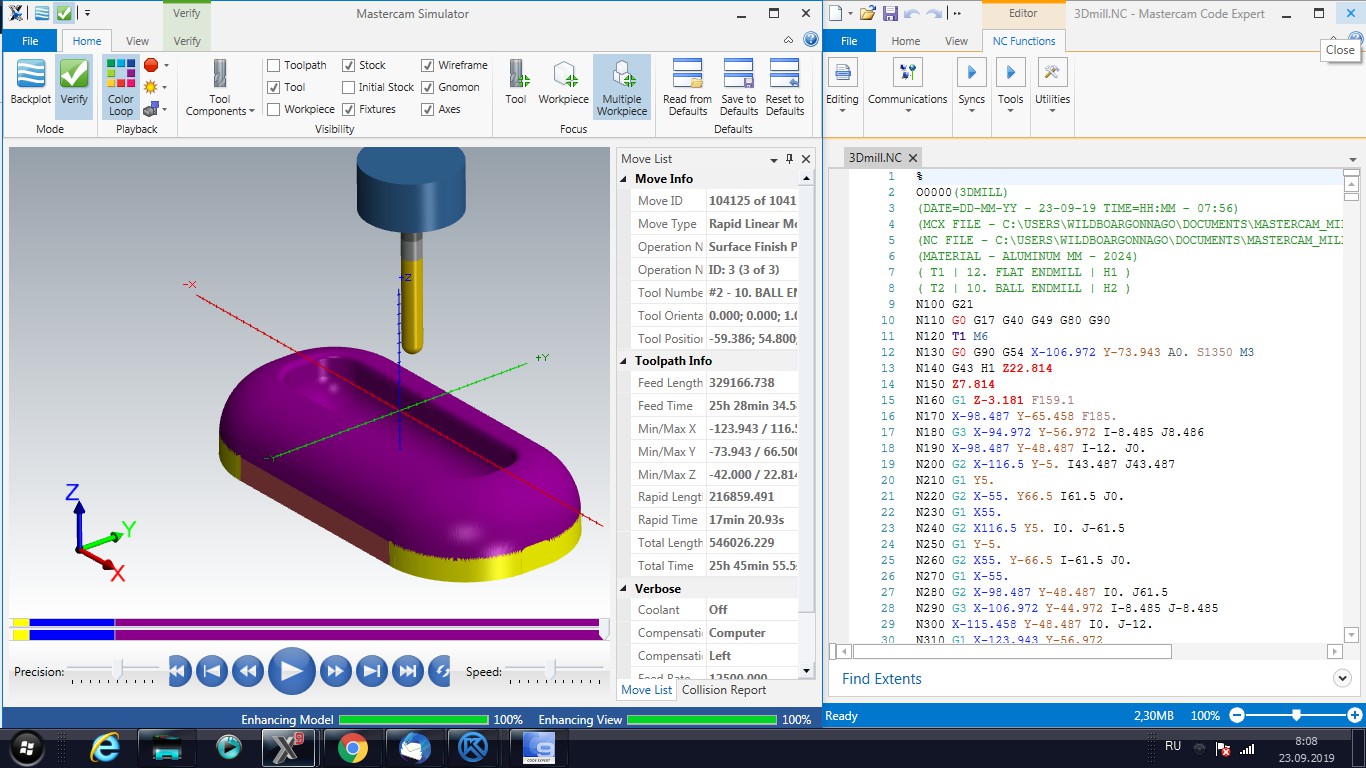Click the Code Expert zoom slider
The width and height of the screenshot is (1366, 768).
point(1296,715)
